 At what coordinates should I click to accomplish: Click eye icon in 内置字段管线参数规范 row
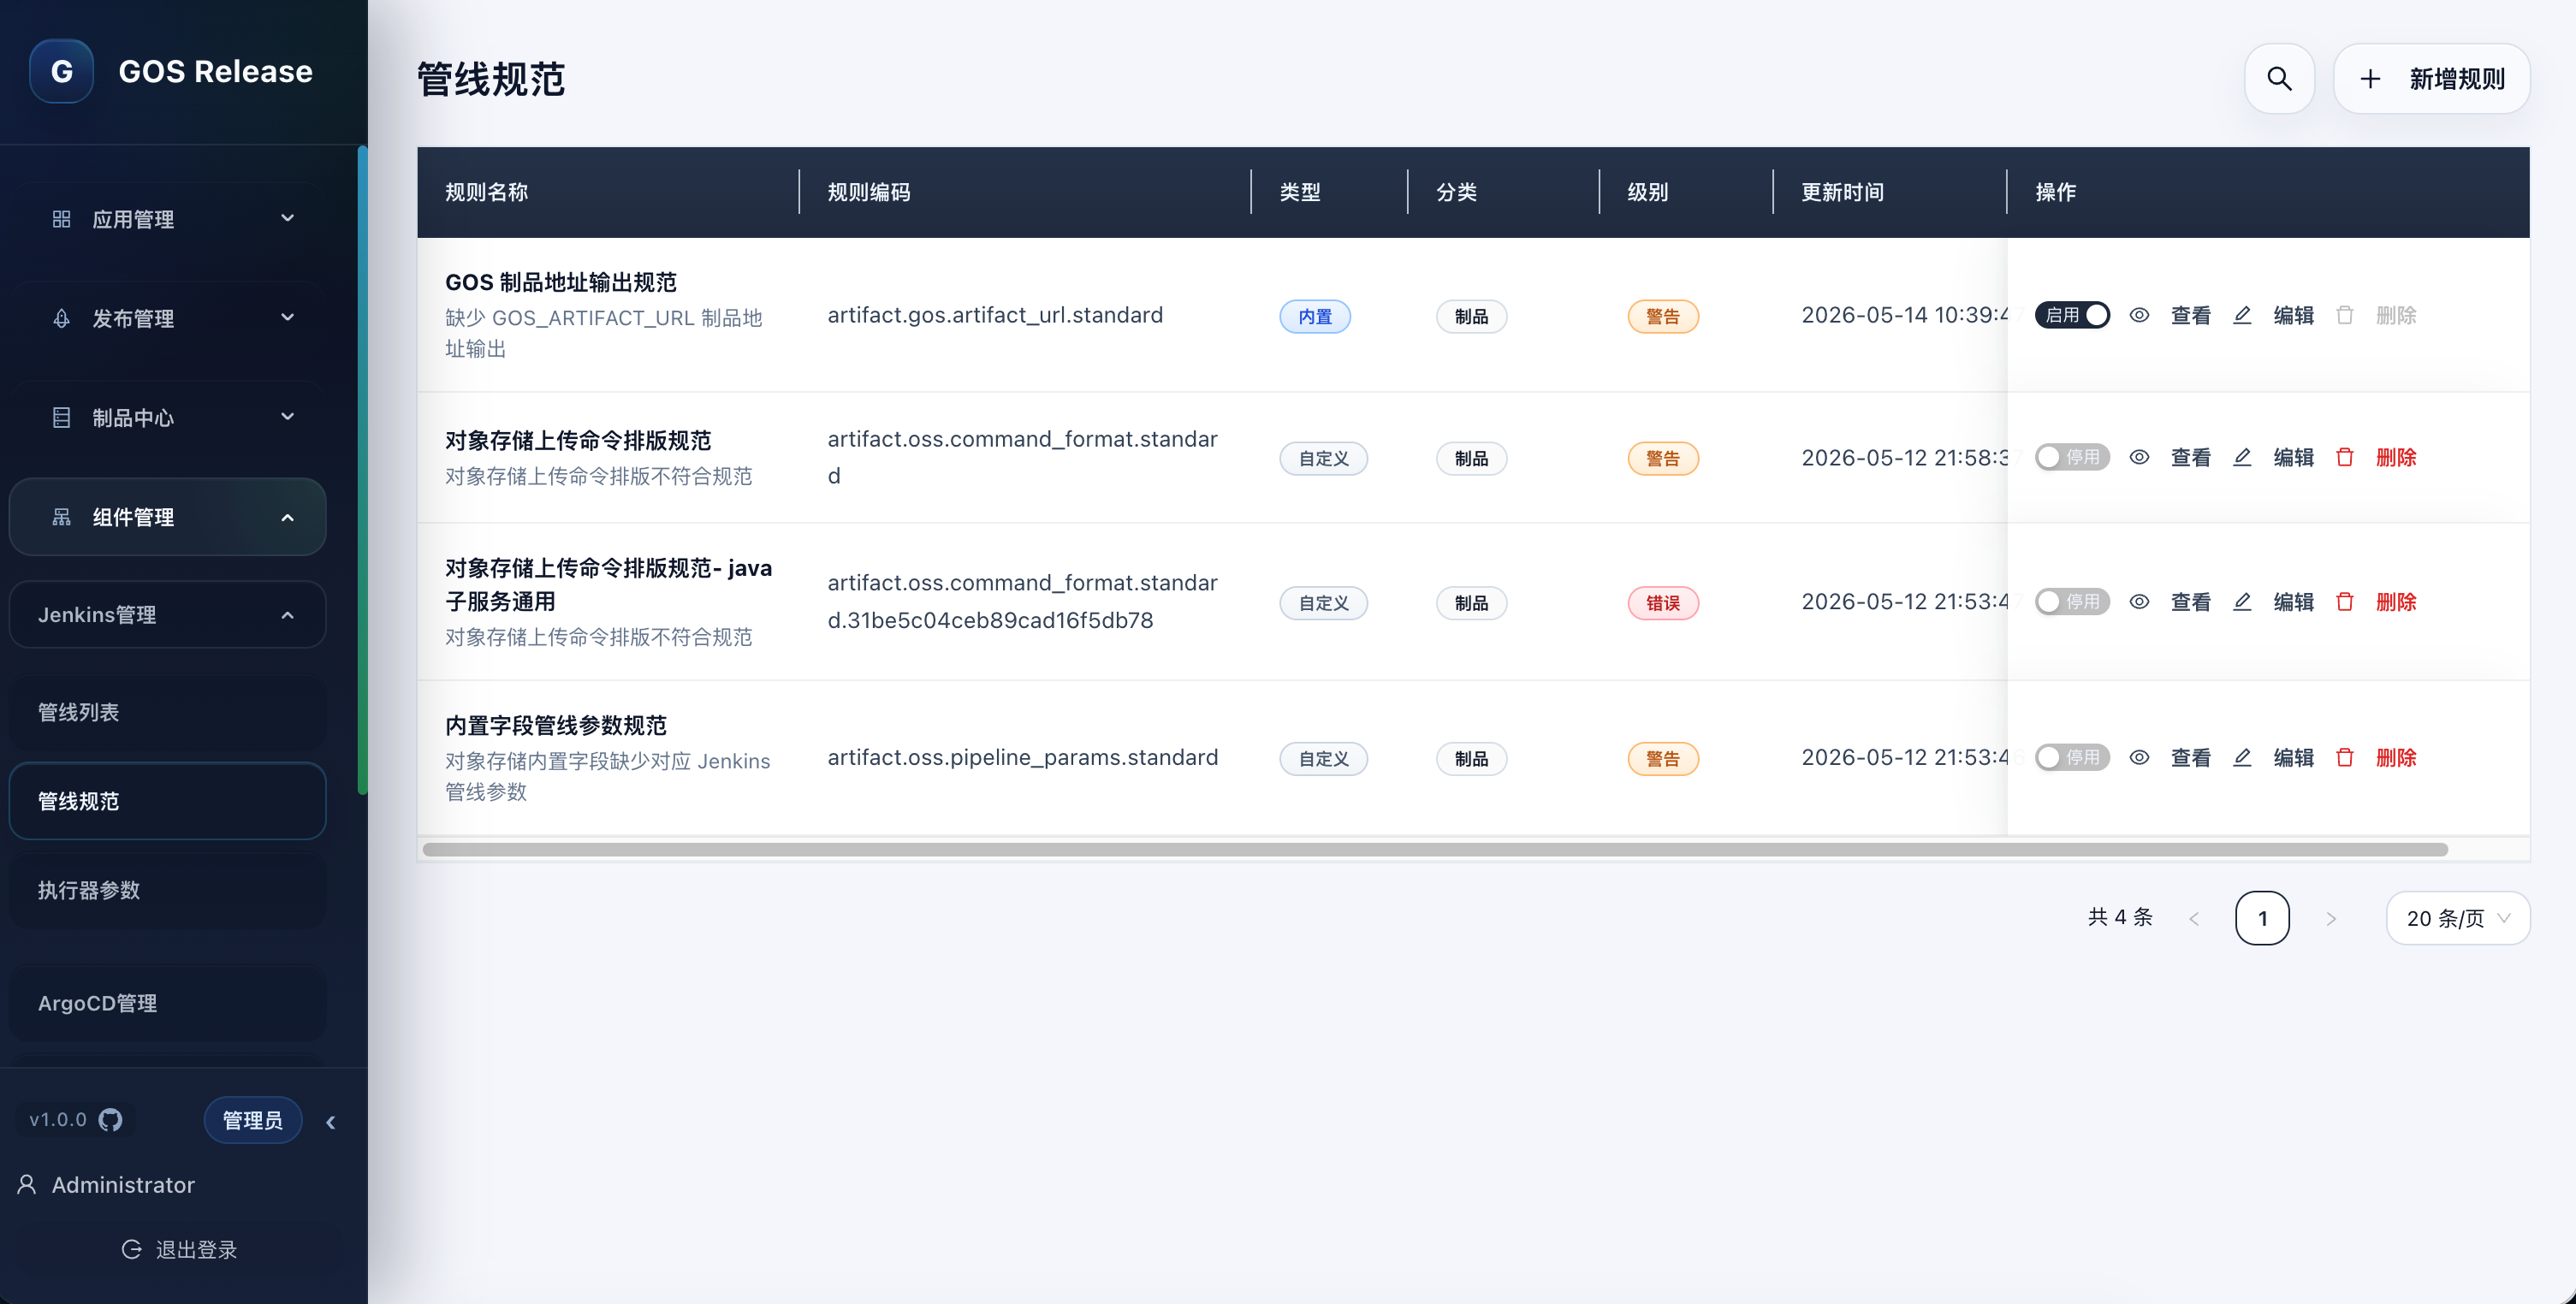[x=2139, y=757]
